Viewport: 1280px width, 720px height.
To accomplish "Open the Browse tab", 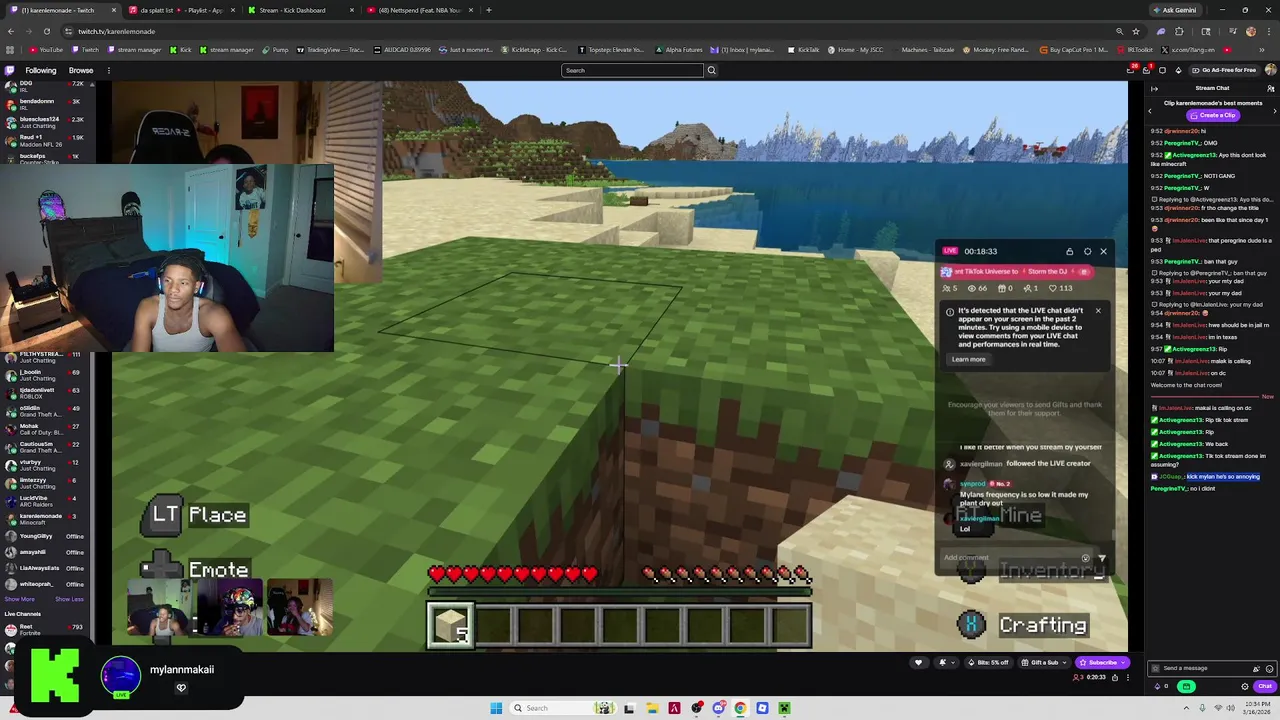I will click(x=81, y=70).
